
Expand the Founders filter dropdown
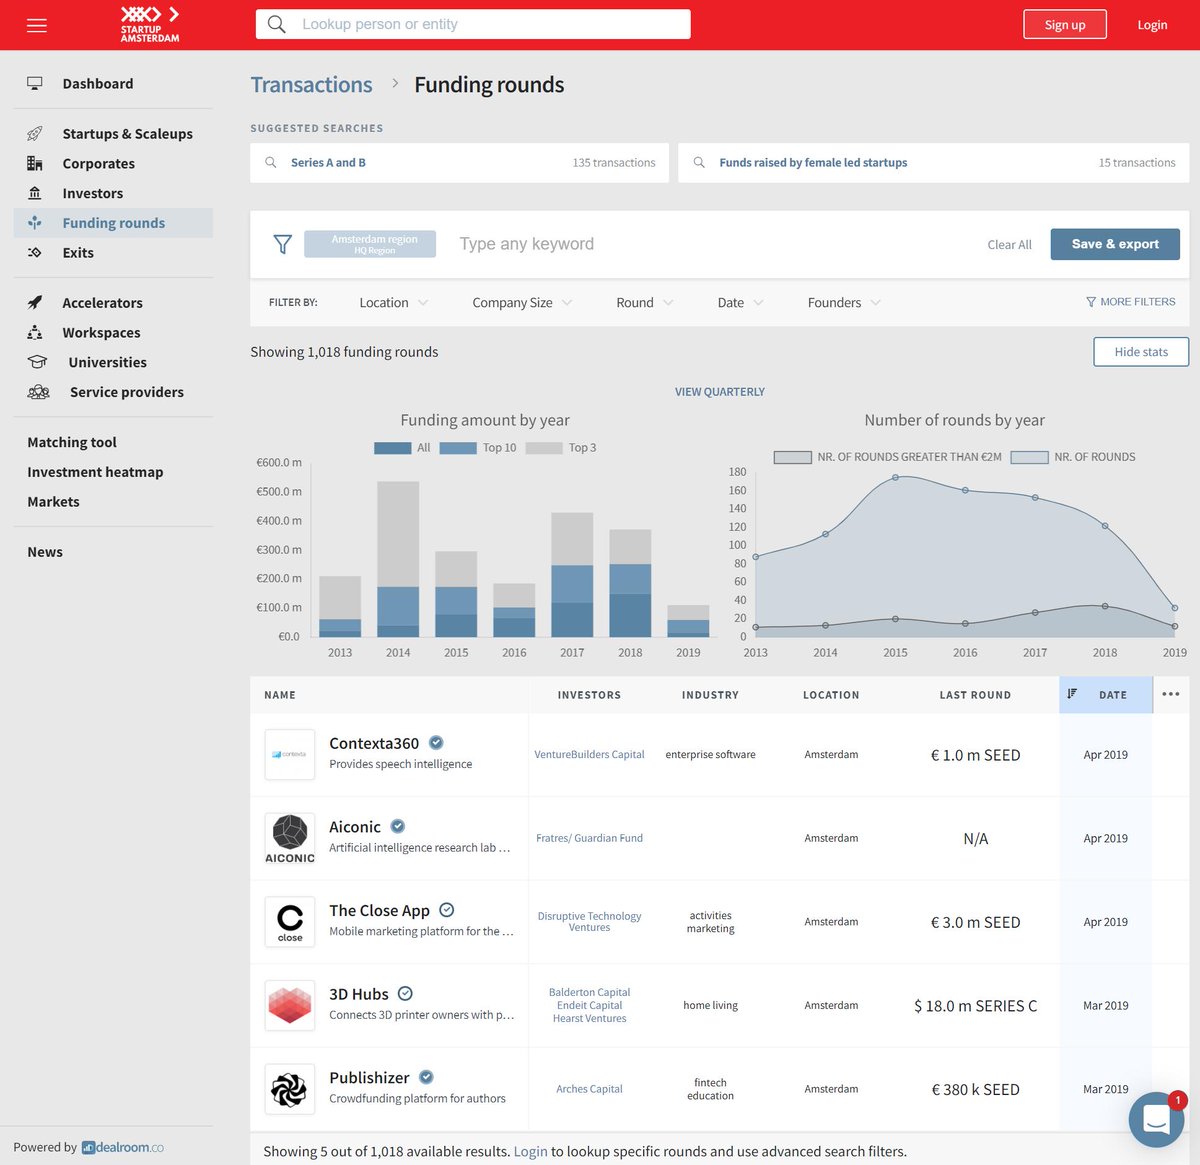(x=844, y=302)
